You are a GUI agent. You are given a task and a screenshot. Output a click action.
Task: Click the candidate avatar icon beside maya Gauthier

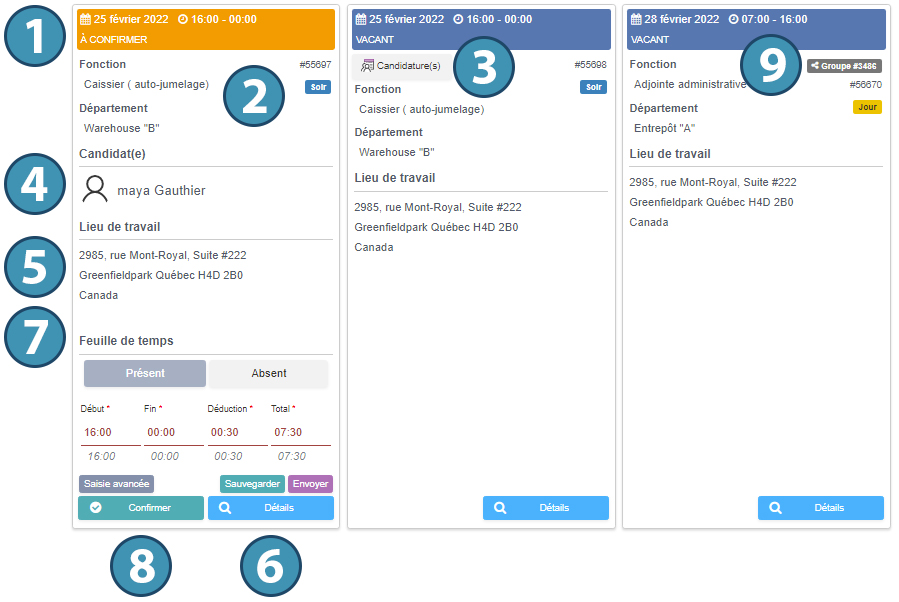tap(96, 189)
